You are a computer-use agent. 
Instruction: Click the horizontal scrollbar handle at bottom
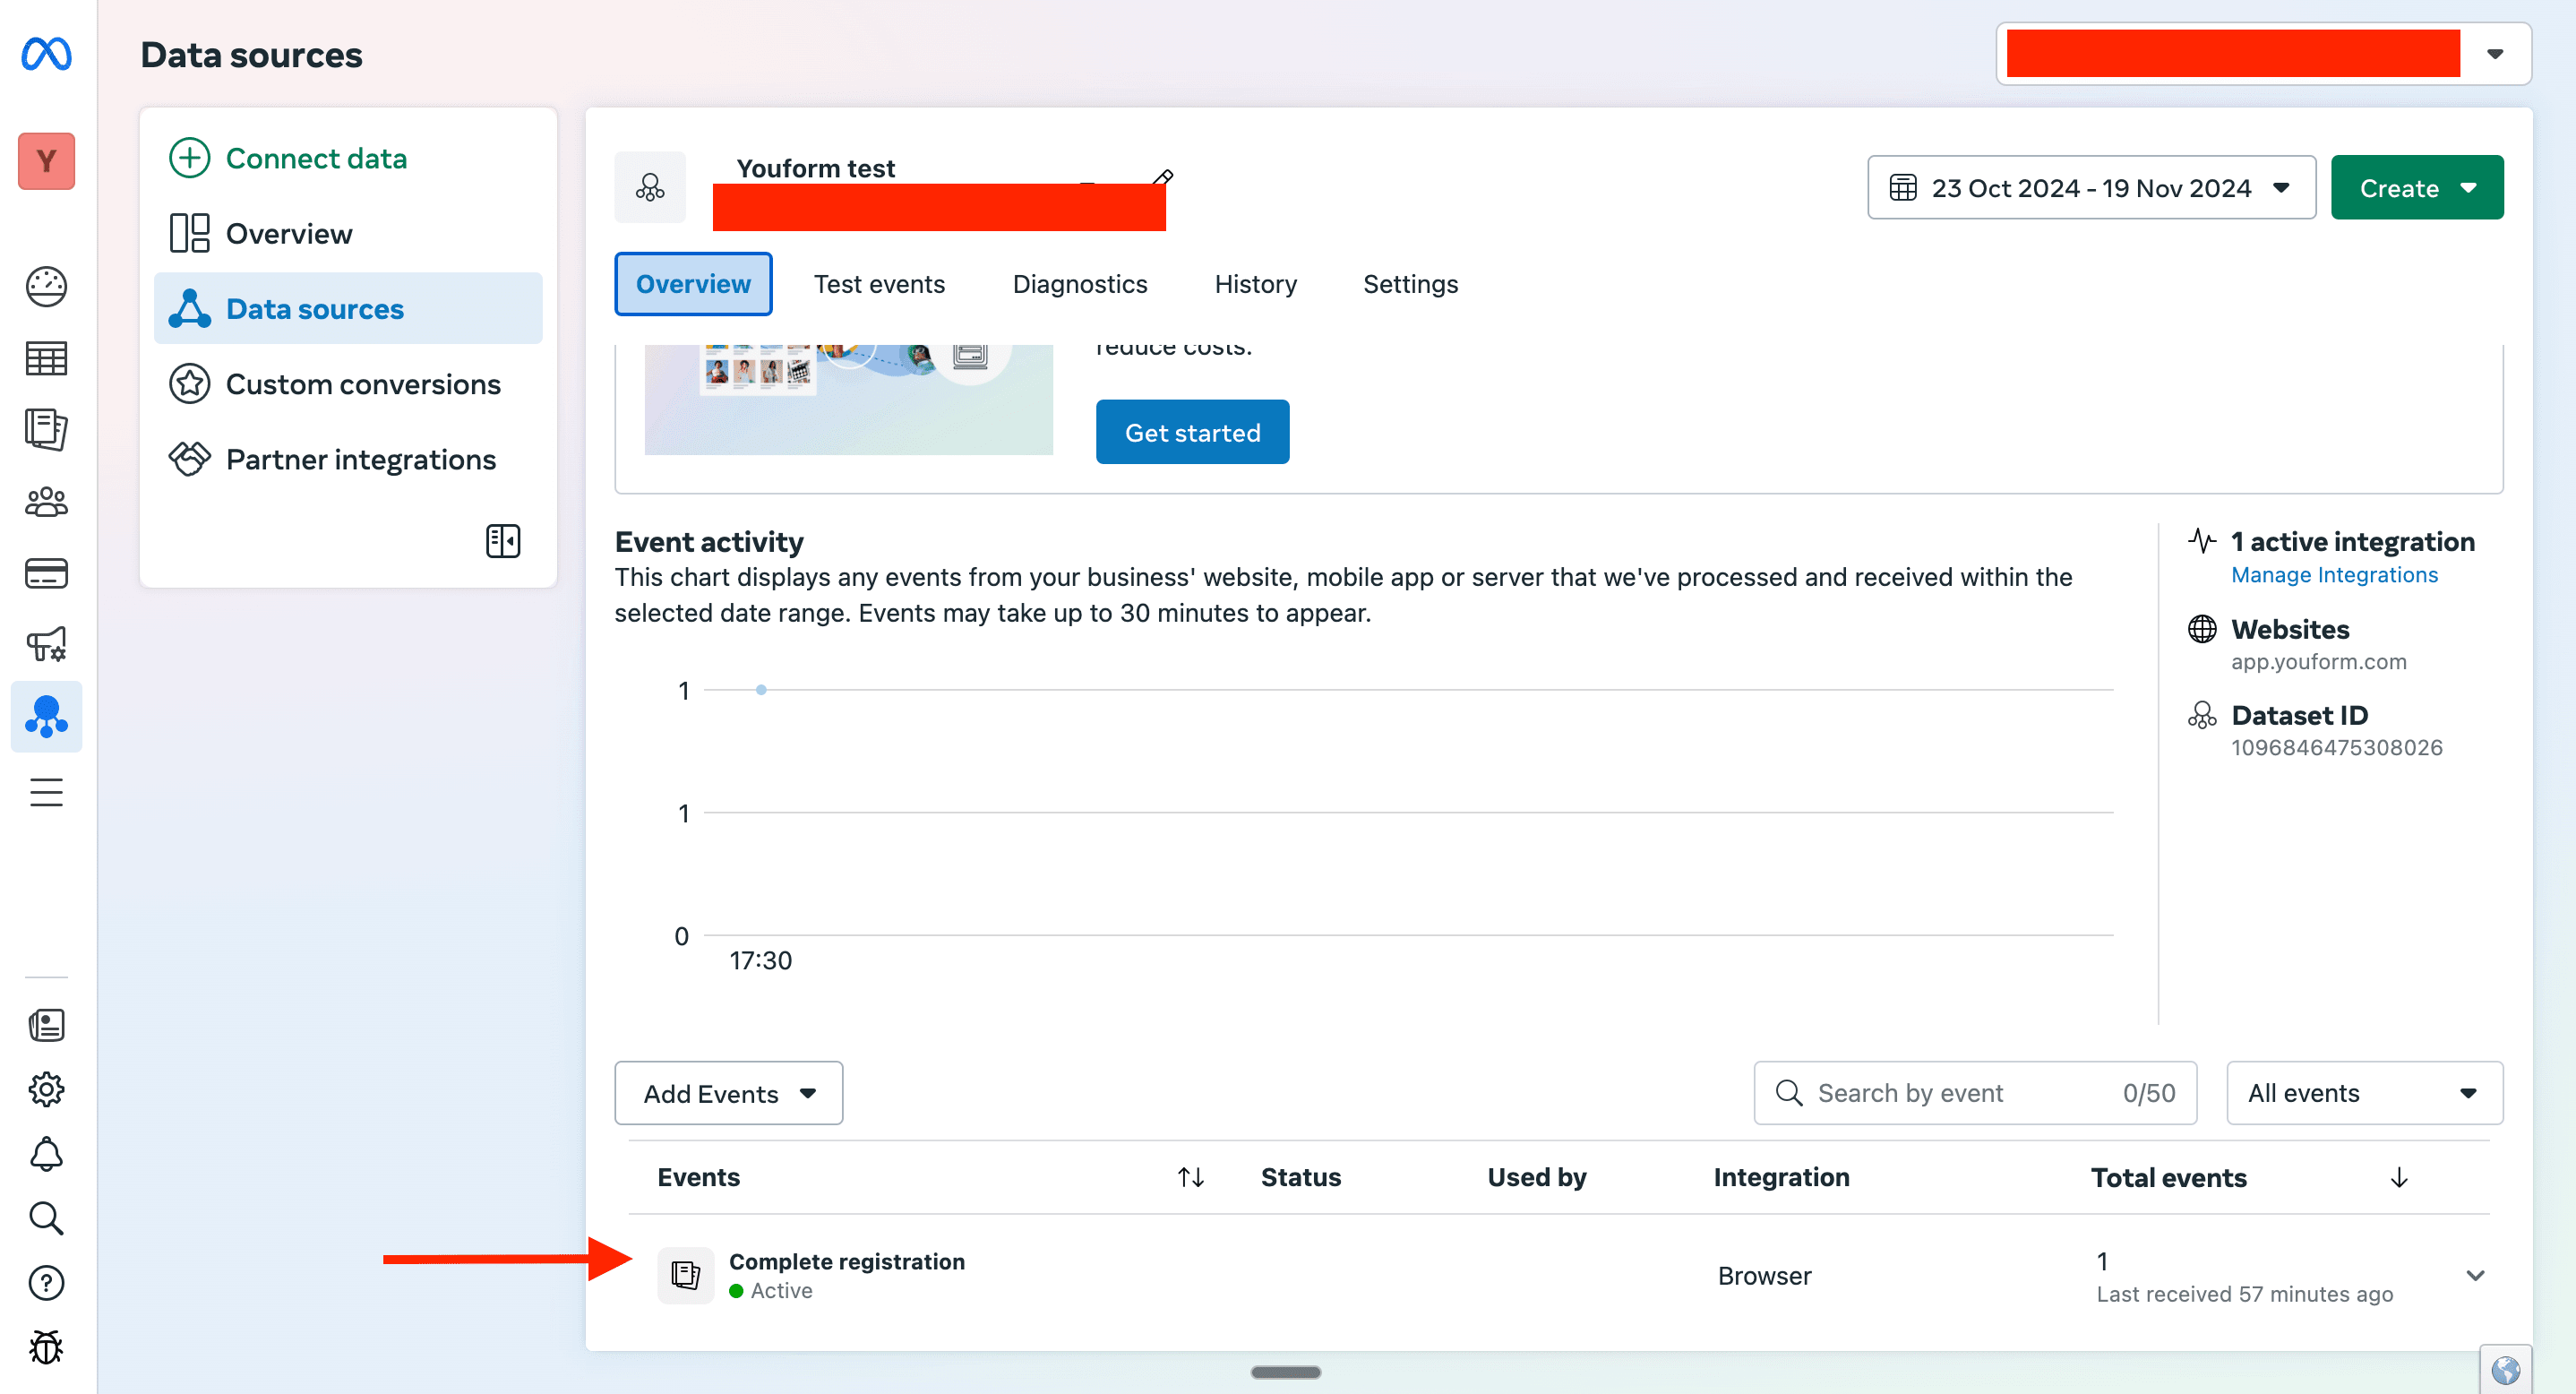click(1285, 1372)
